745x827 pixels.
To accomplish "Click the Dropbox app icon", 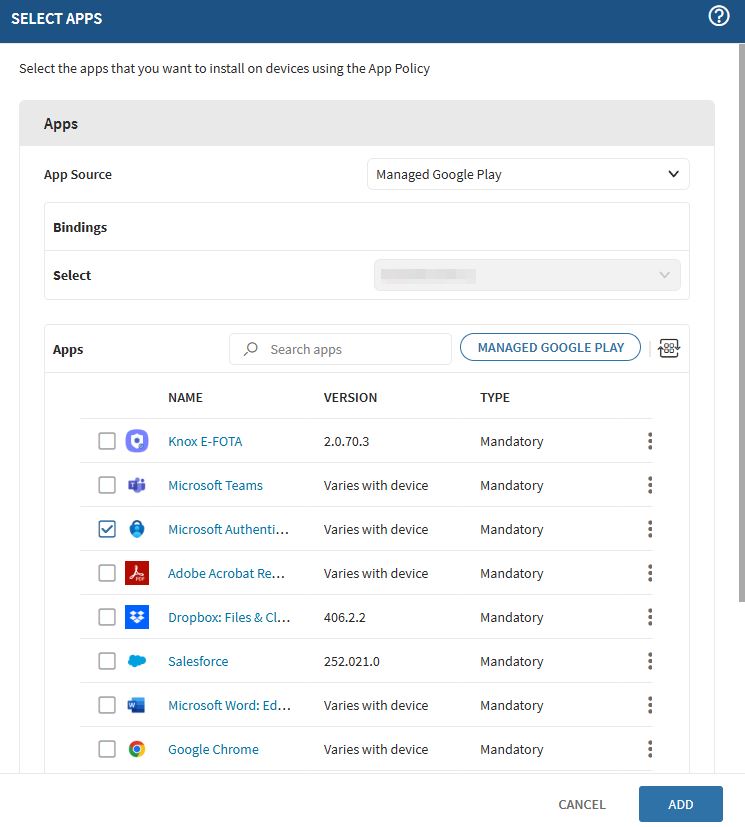I will click(x=137, y=617).
